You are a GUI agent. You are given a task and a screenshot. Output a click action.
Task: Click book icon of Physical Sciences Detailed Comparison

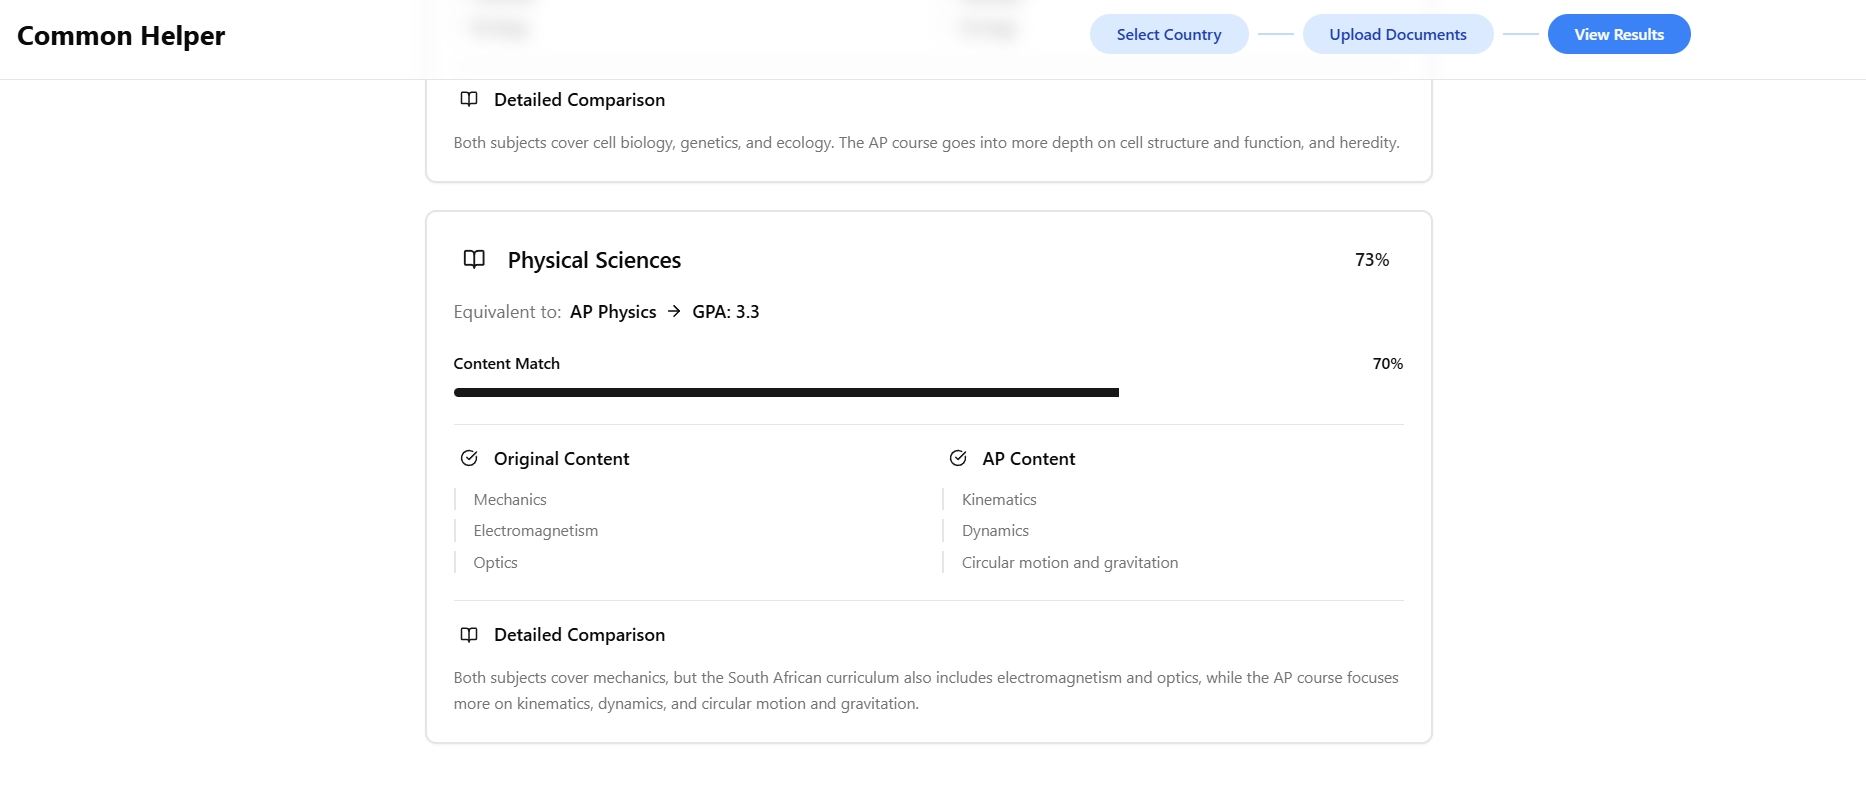(x=469, y=635)
